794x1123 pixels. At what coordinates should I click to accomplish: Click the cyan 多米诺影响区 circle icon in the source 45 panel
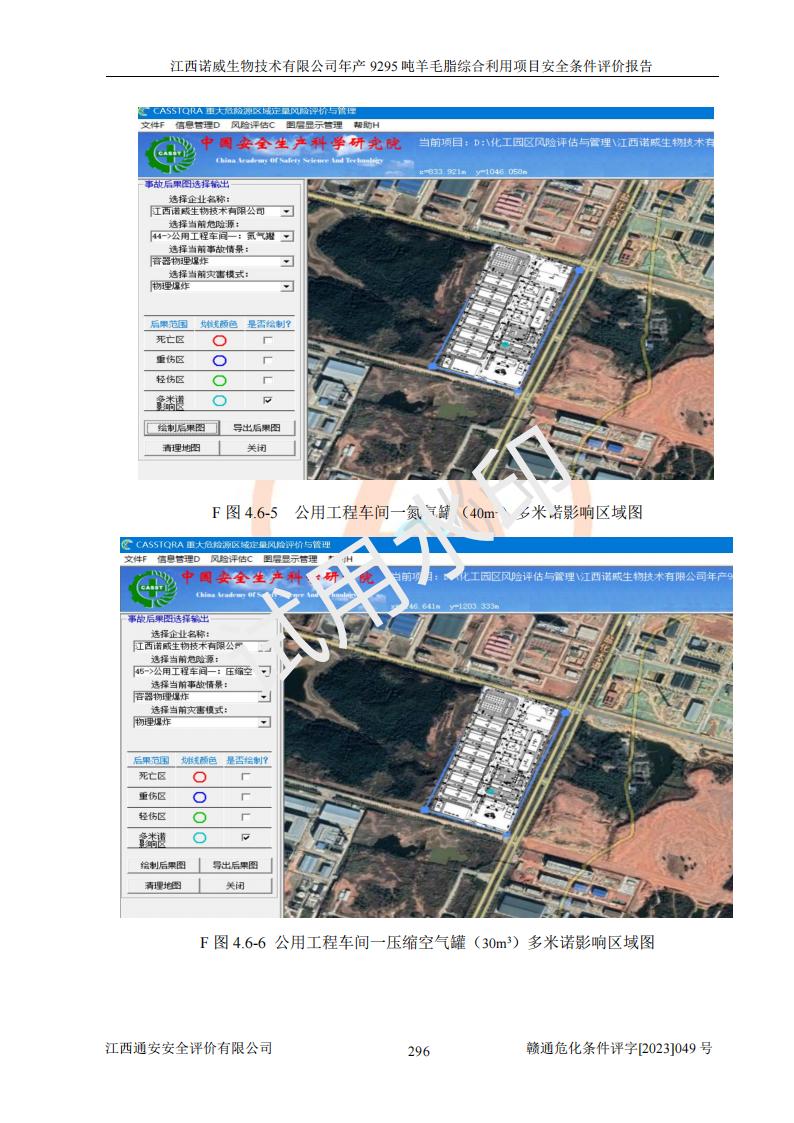click(x=200, y=838)
